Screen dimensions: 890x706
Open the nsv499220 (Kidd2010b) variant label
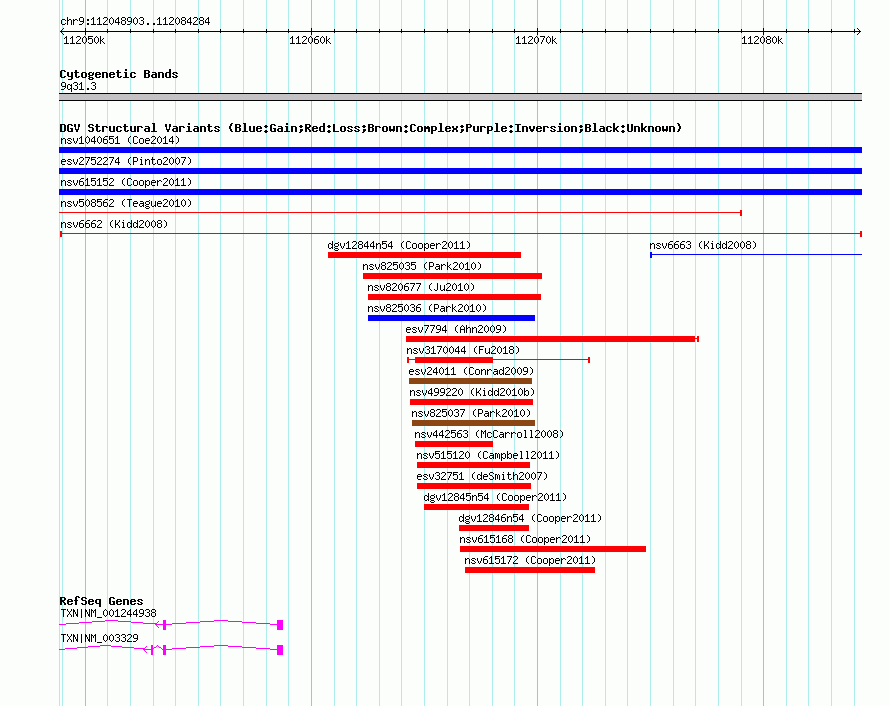[472, 392]
